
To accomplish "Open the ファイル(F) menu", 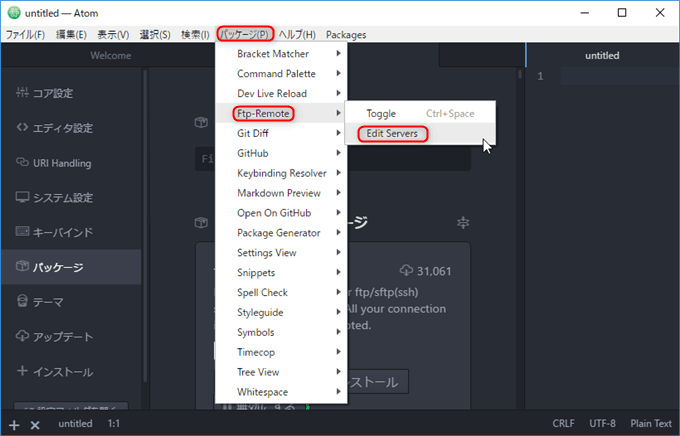I will 25,34.
